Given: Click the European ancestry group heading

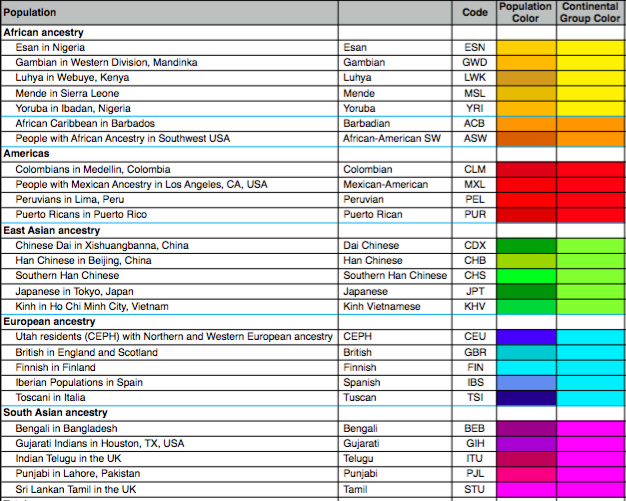Looking at the screenshot, I should [49, 322].
